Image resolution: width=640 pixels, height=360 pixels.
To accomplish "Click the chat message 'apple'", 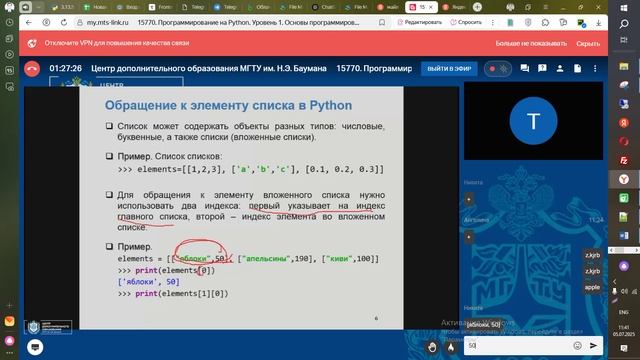I will 592,287.
